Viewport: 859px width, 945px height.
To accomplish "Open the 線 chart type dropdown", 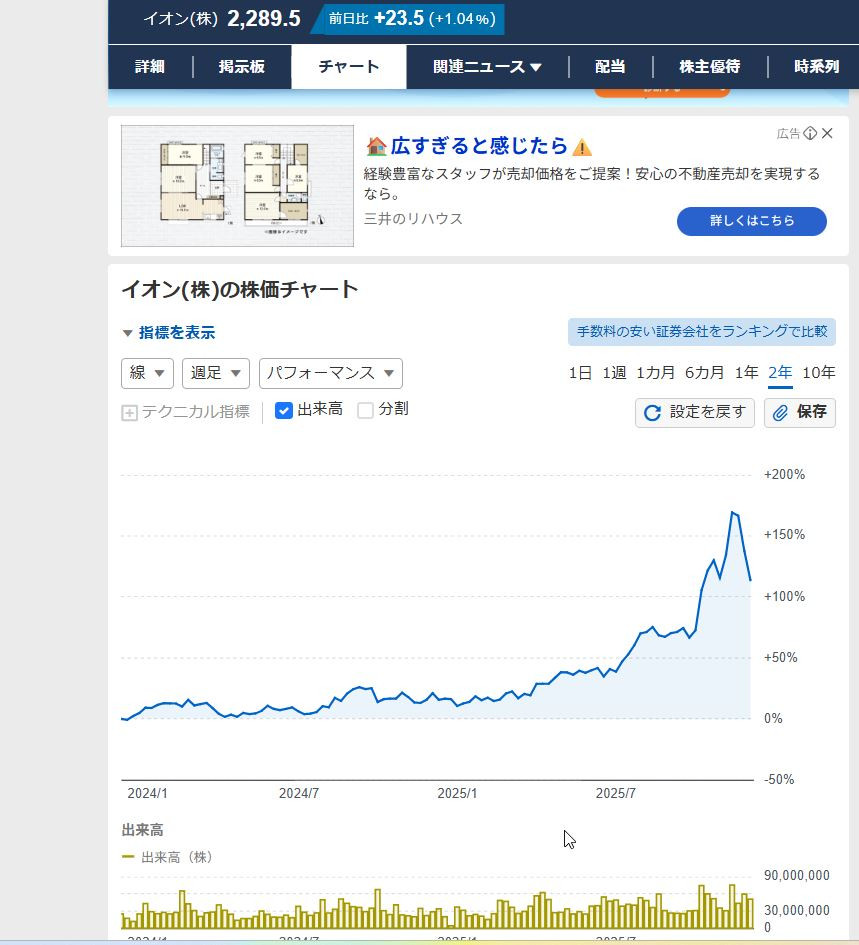I will pos(147,373).
